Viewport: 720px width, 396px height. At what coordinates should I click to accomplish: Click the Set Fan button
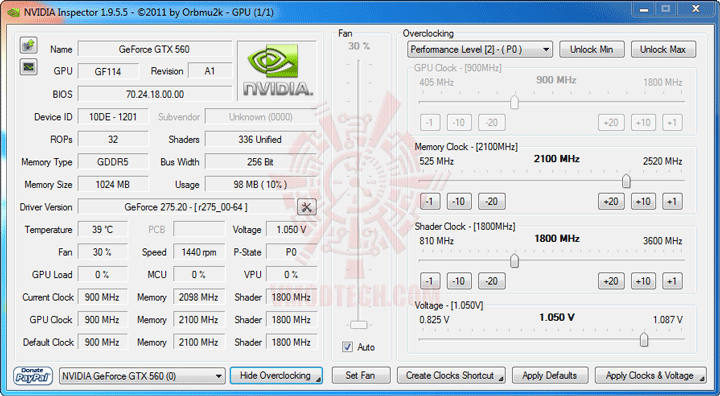(x=360, y=375)
